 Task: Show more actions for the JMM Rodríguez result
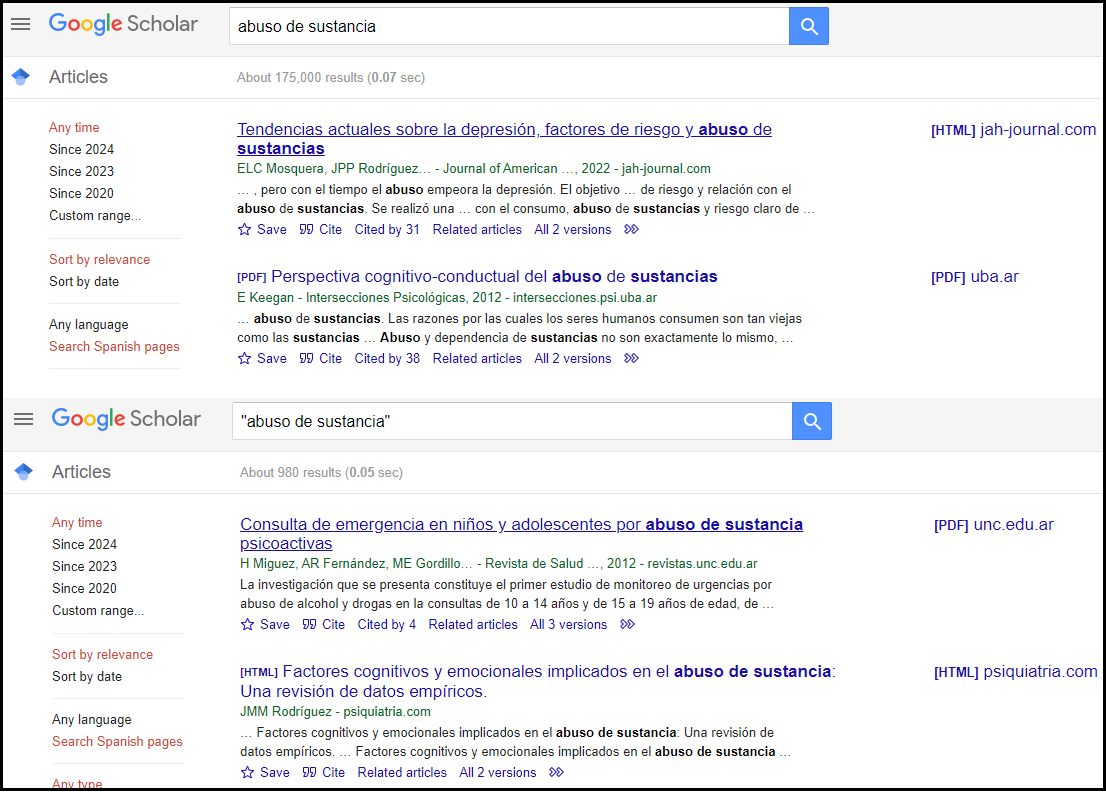[x=557, y=773]
